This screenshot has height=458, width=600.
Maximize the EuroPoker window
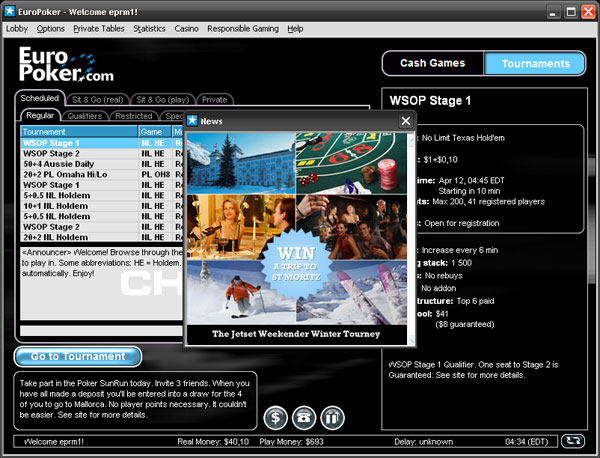coord(571,12)
